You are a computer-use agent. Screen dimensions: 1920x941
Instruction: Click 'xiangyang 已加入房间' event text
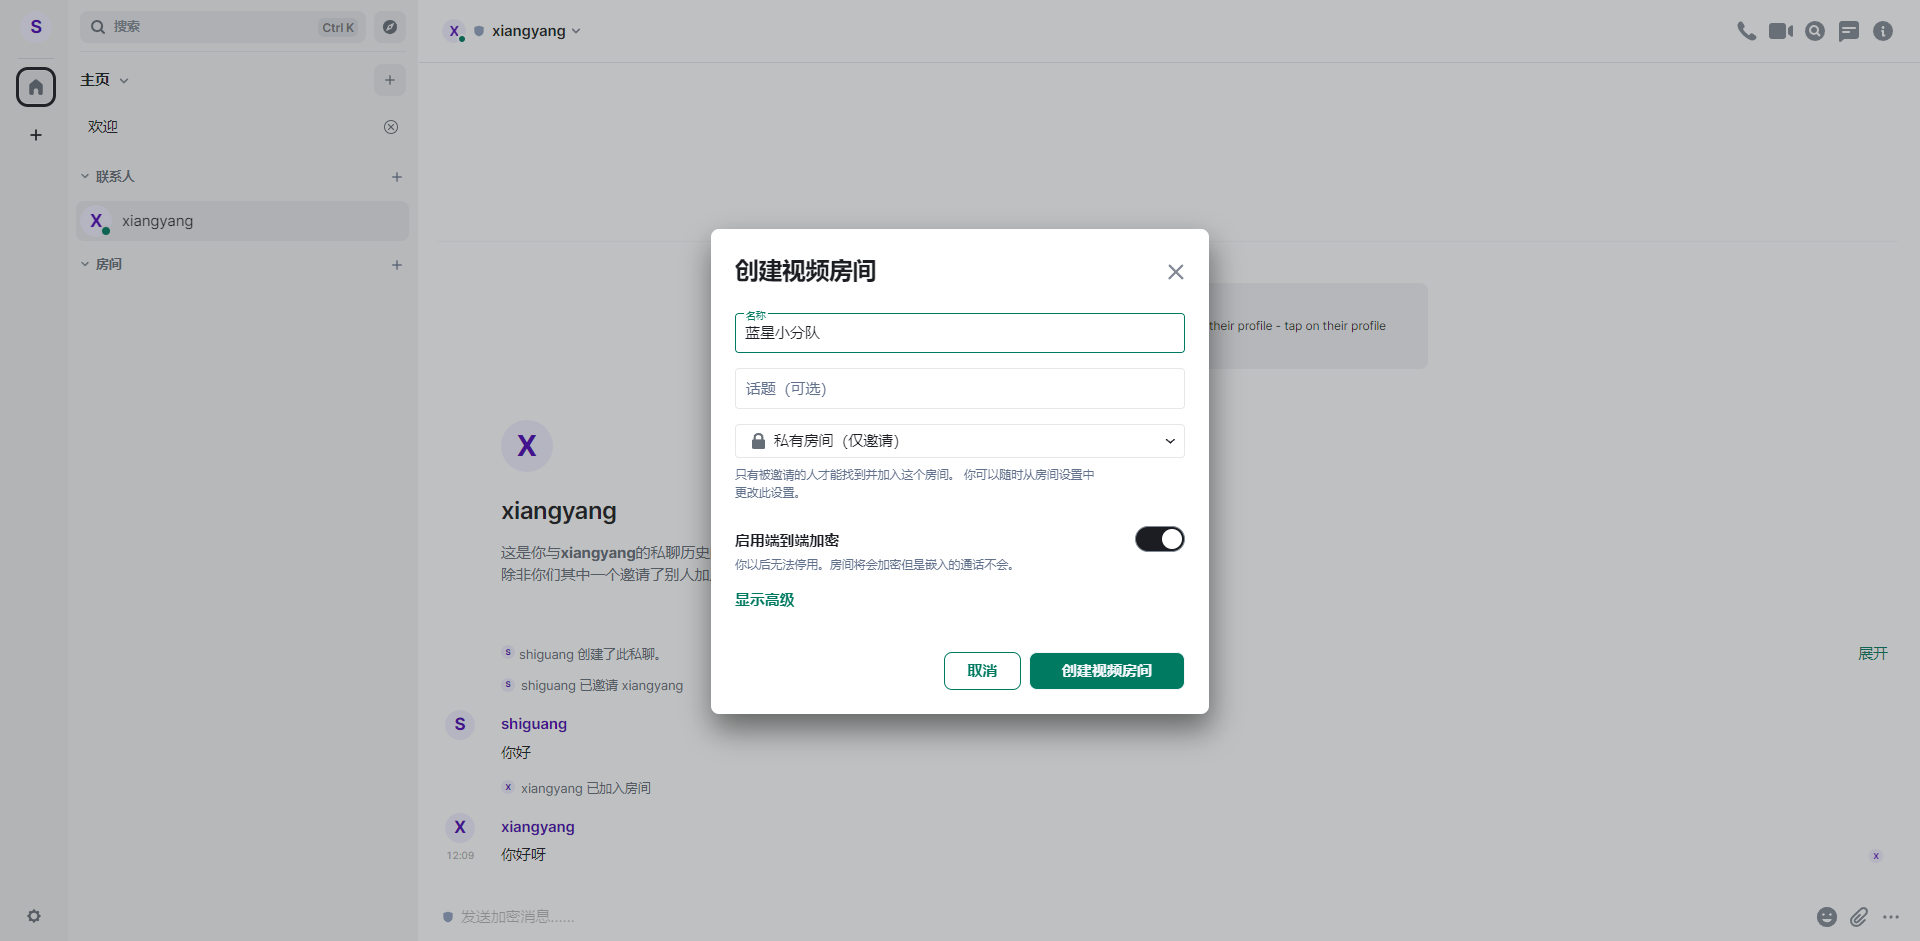pyautogui.click(x=586, y=788)
